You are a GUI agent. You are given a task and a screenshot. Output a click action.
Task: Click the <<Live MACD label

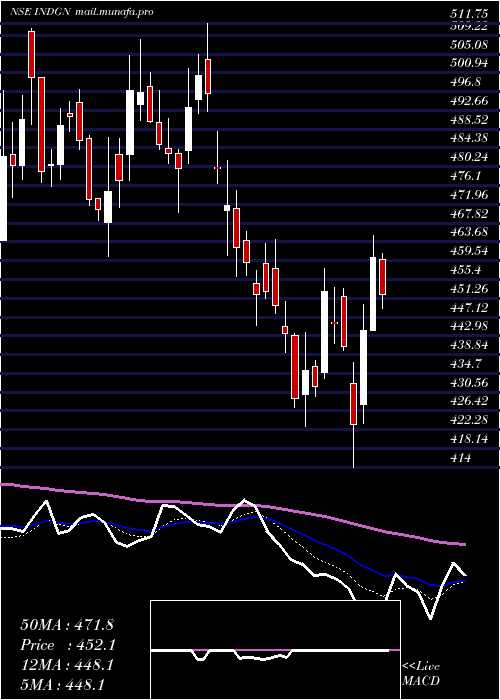click(x=421, y=674)
